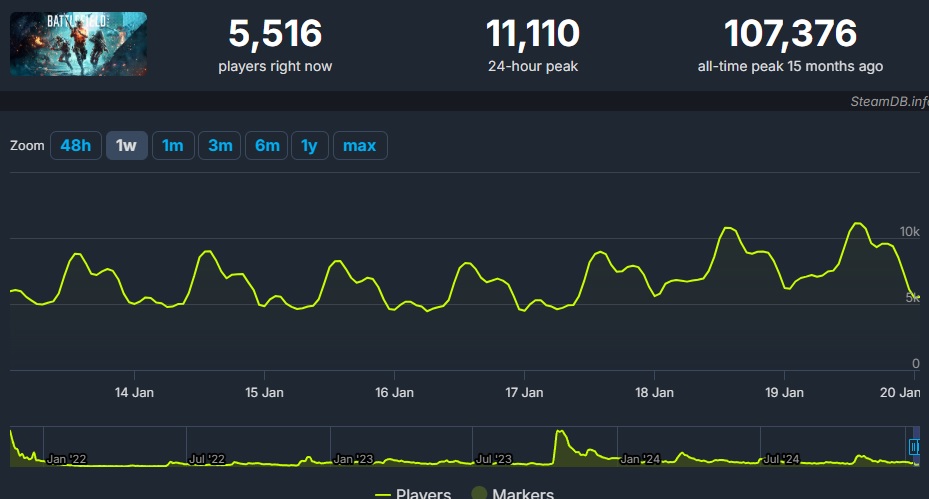Click the 14 Jan axis label

click(134, 392)
